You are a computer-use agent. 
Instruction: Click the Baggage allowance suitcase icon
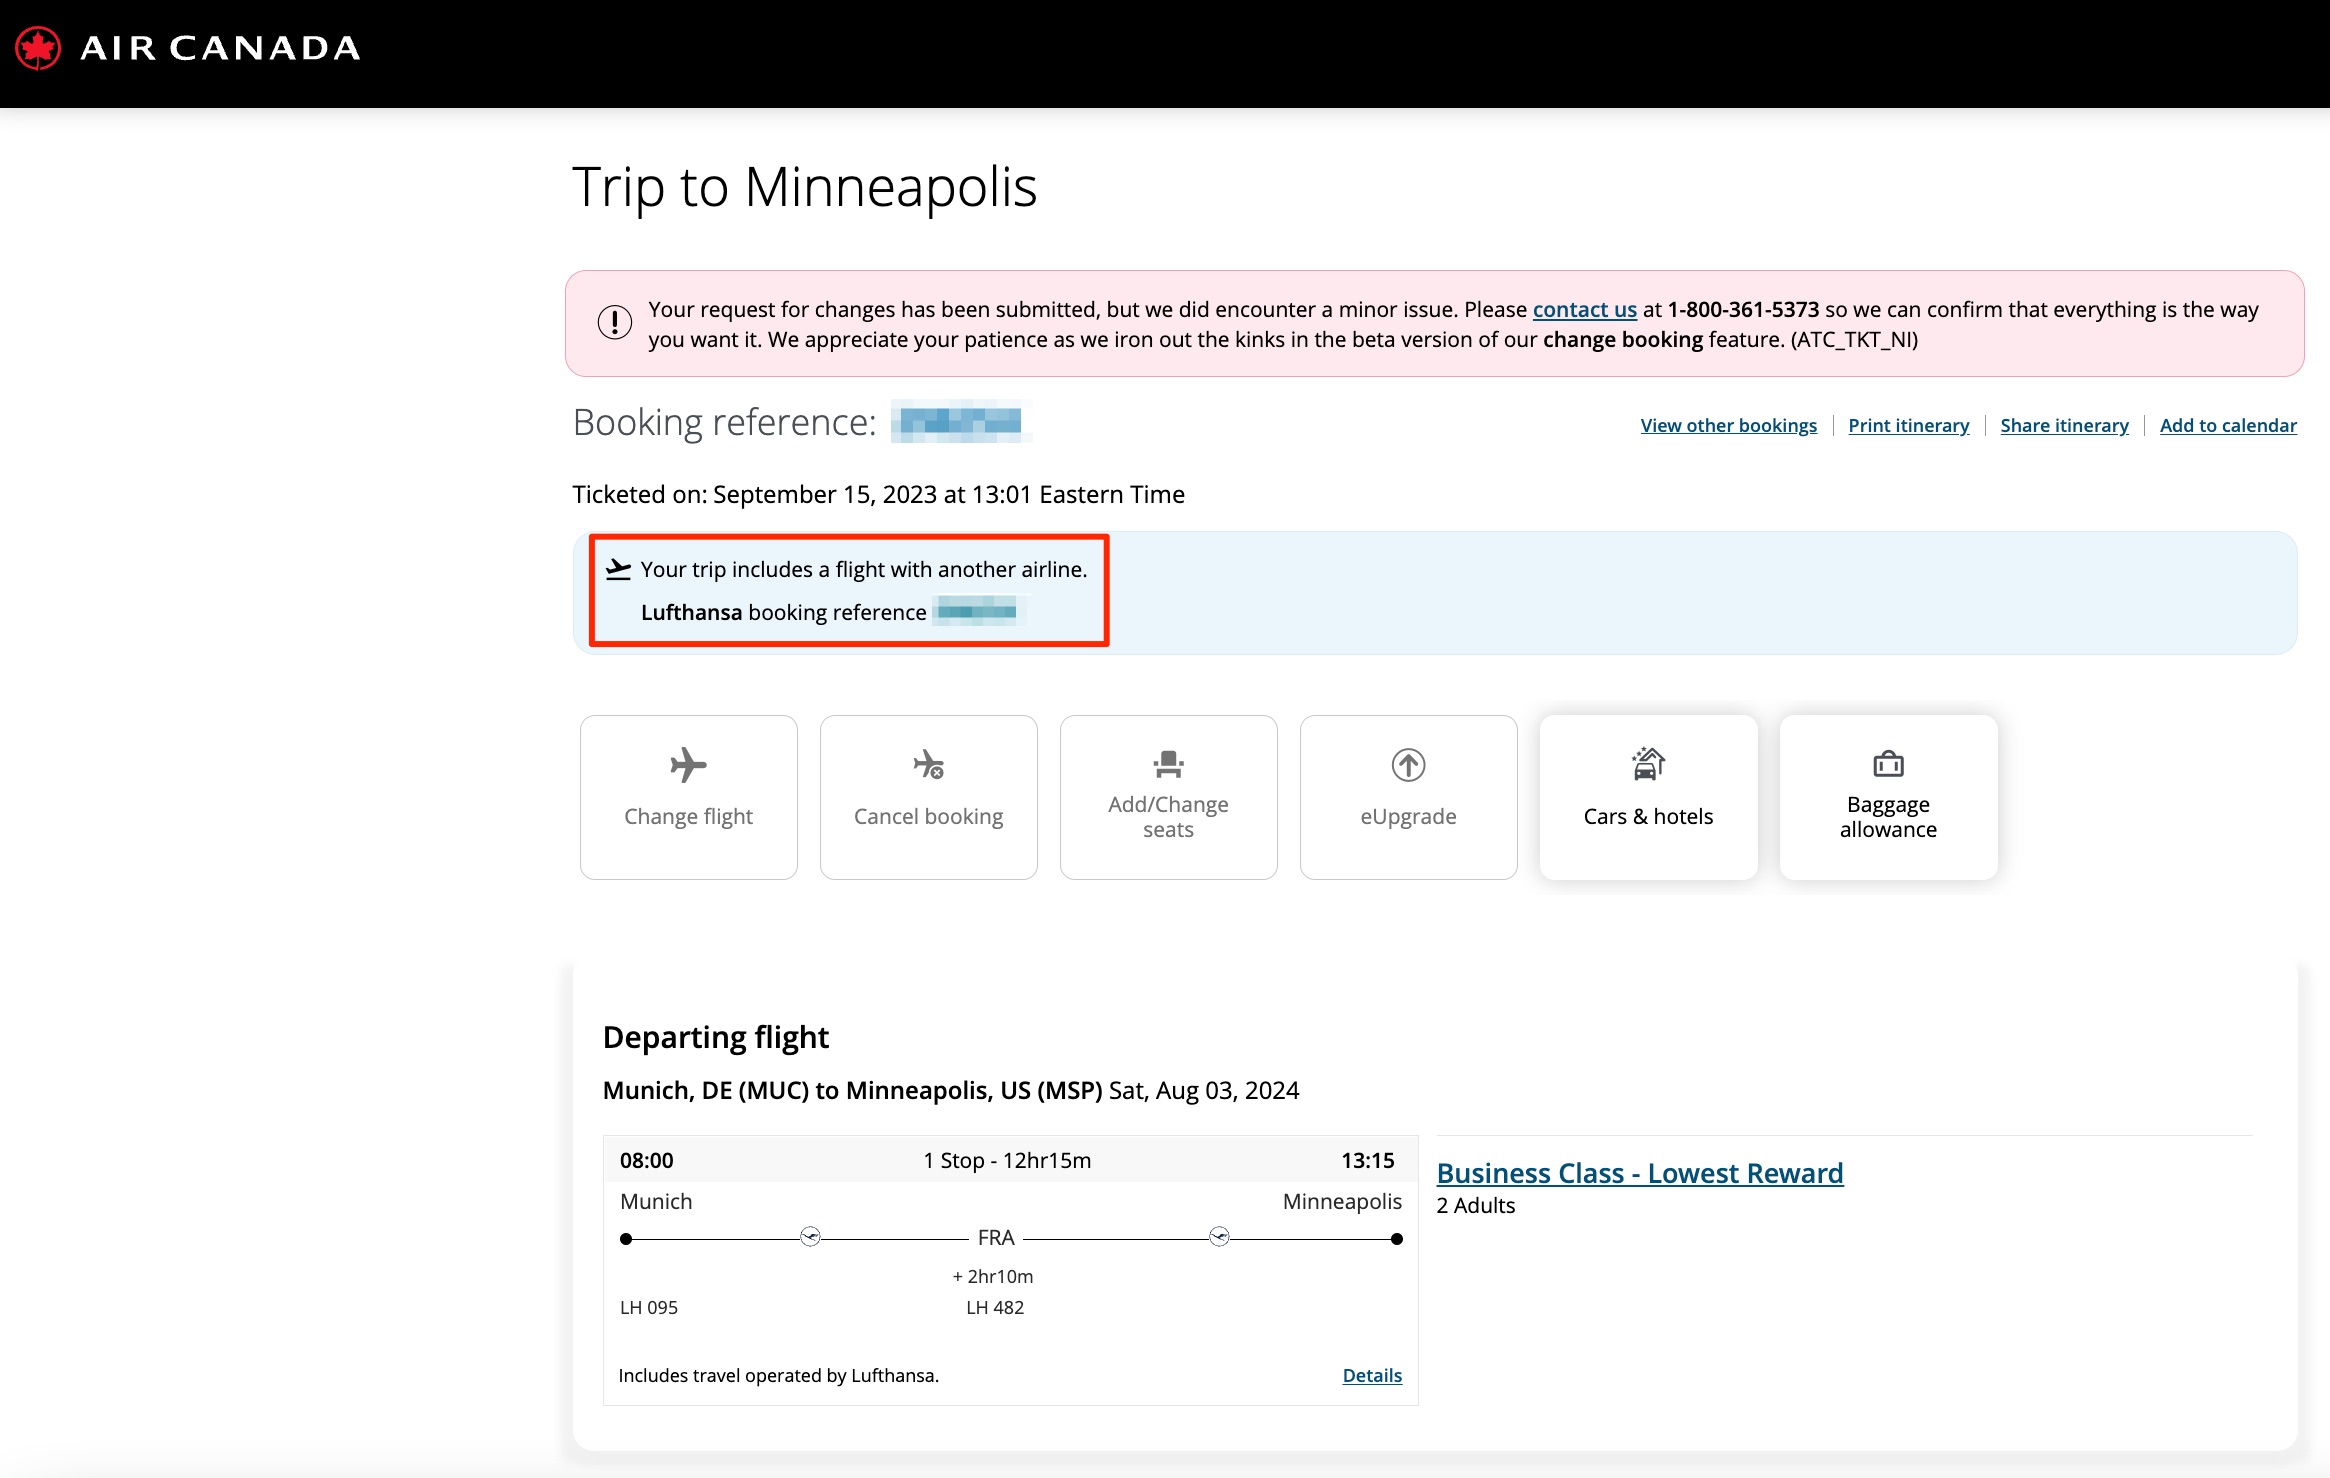tap(1888, 764)
